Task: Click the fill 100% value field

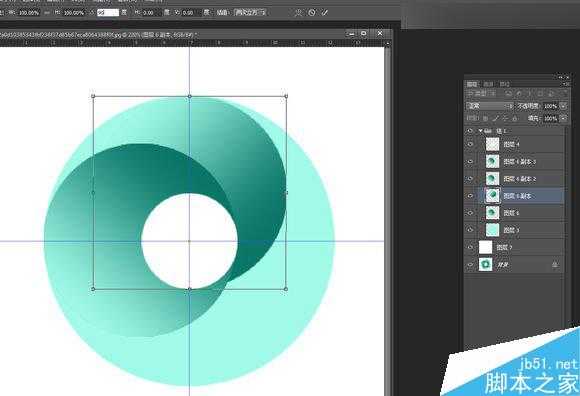Action: coord(552,118)
